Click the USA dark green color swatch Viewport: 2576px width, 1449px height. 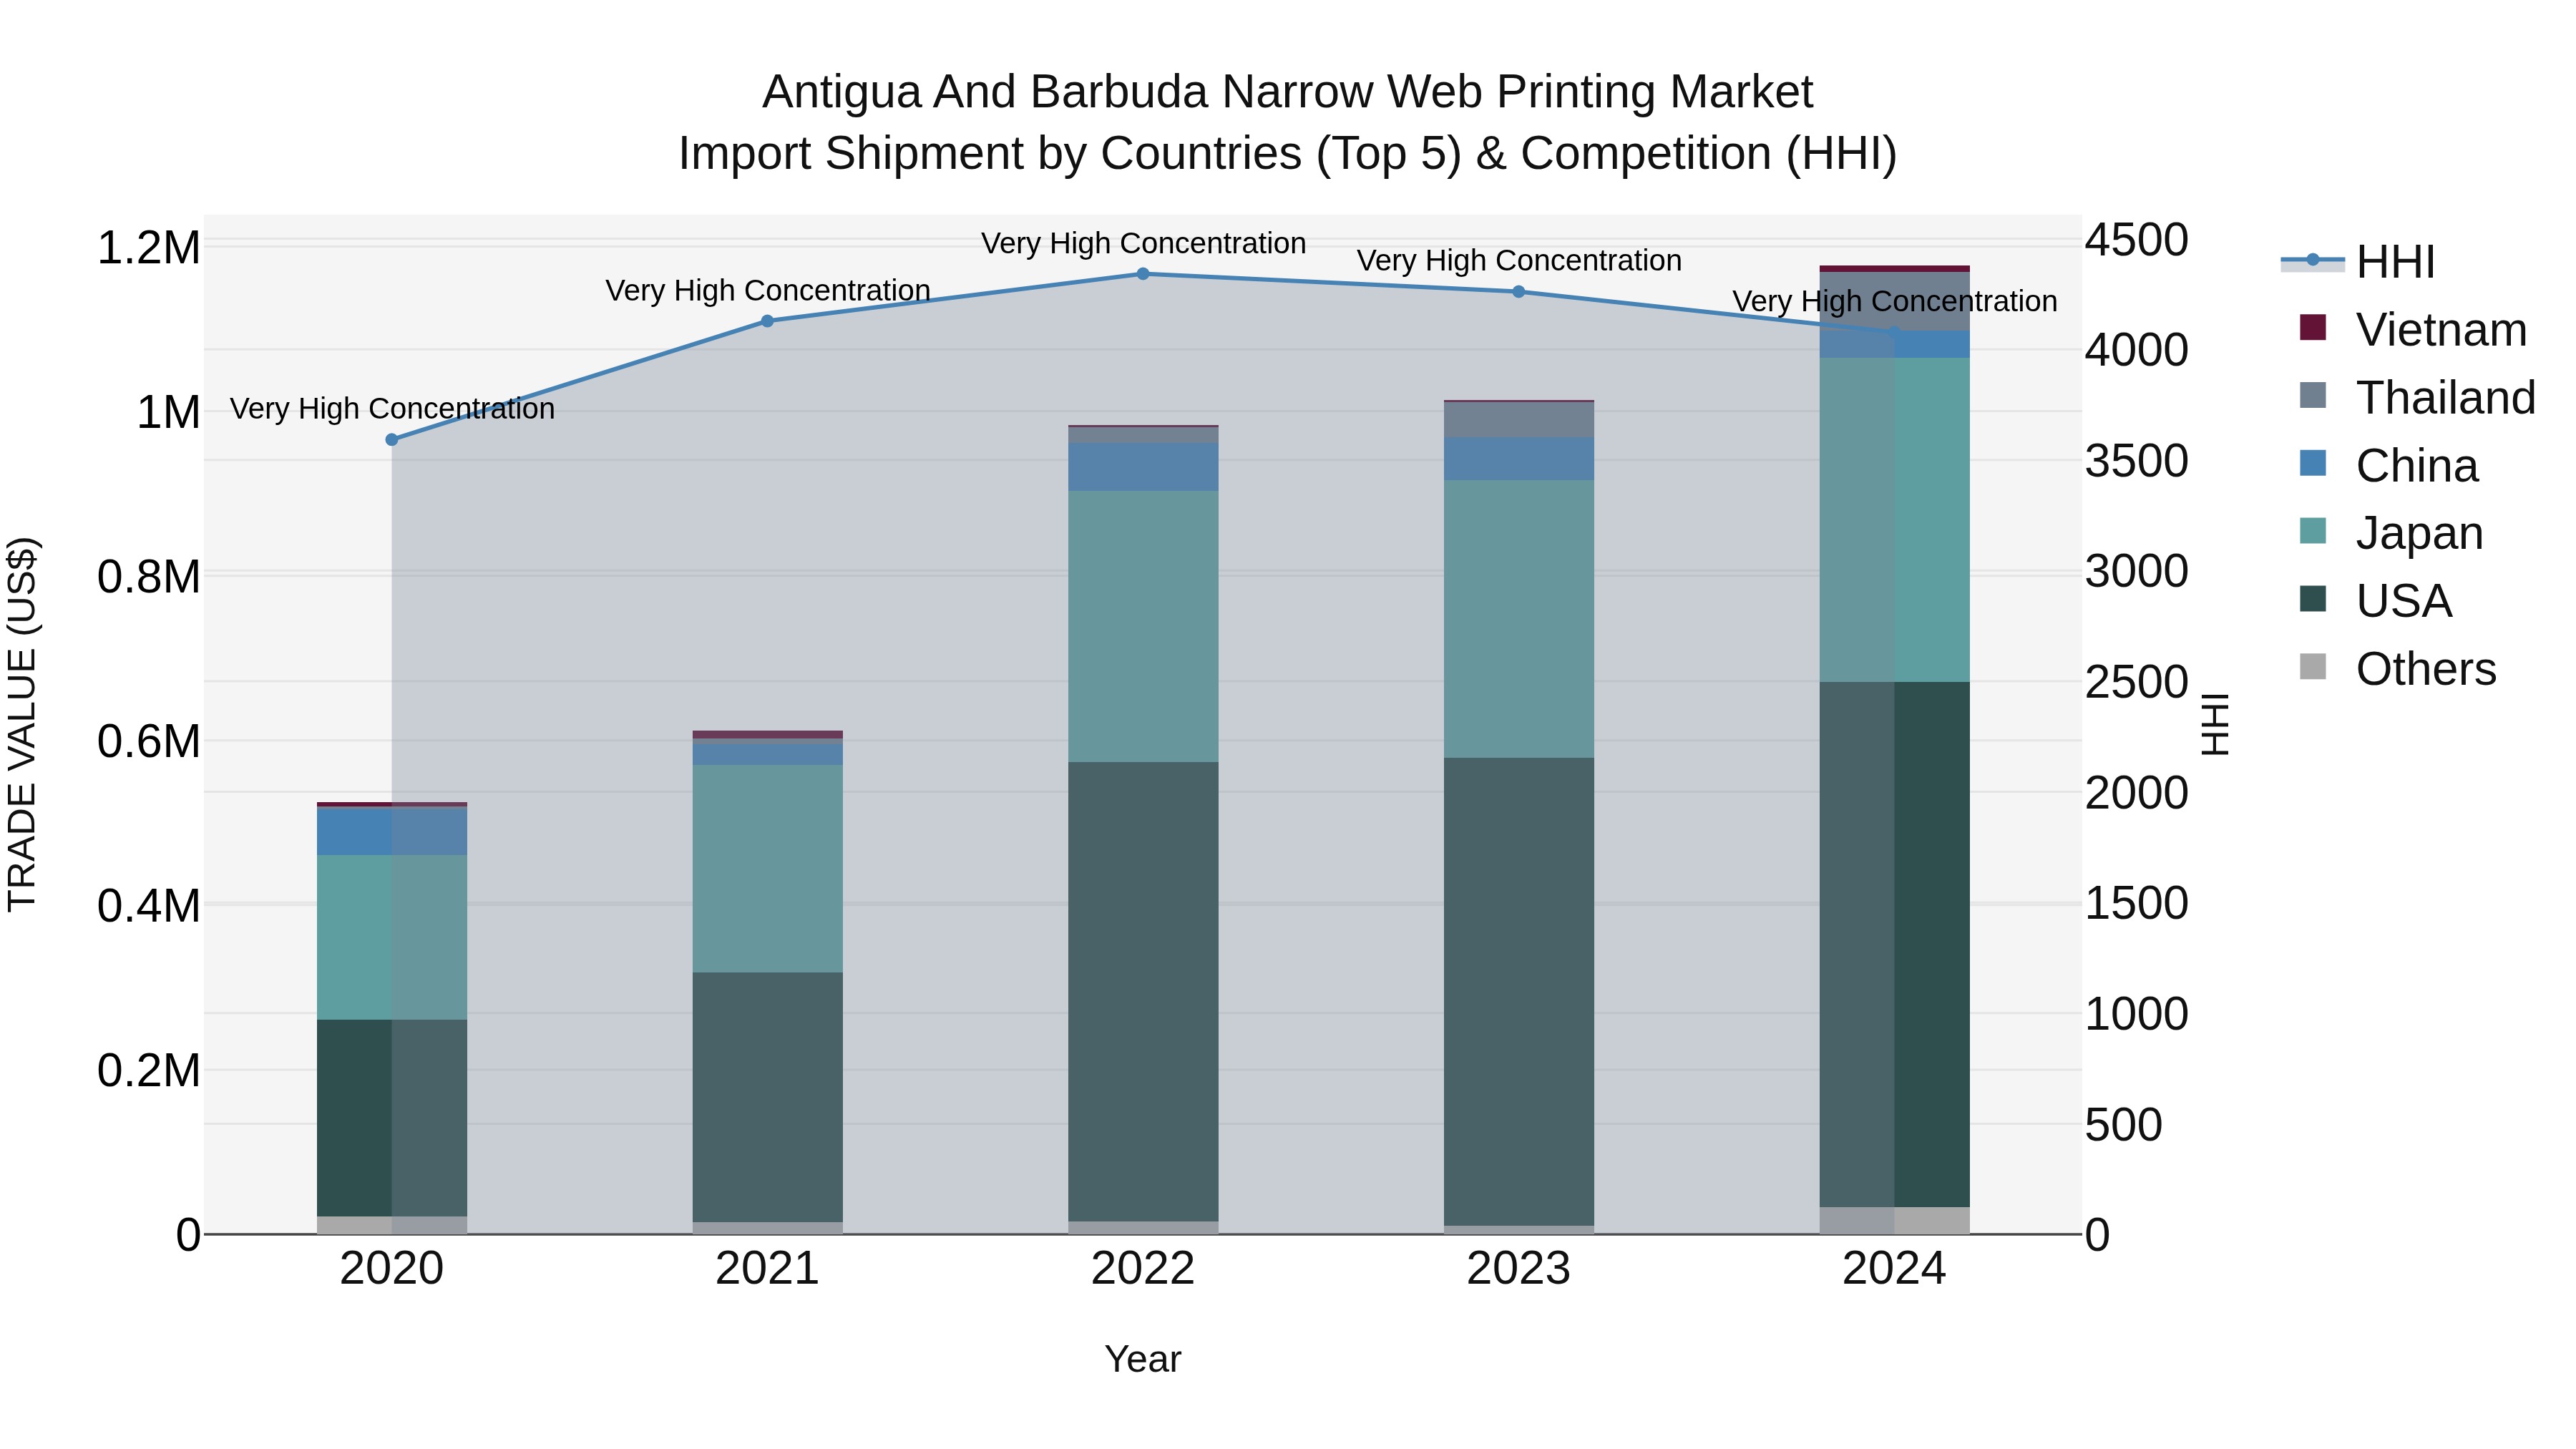(x=2313, y=599)
